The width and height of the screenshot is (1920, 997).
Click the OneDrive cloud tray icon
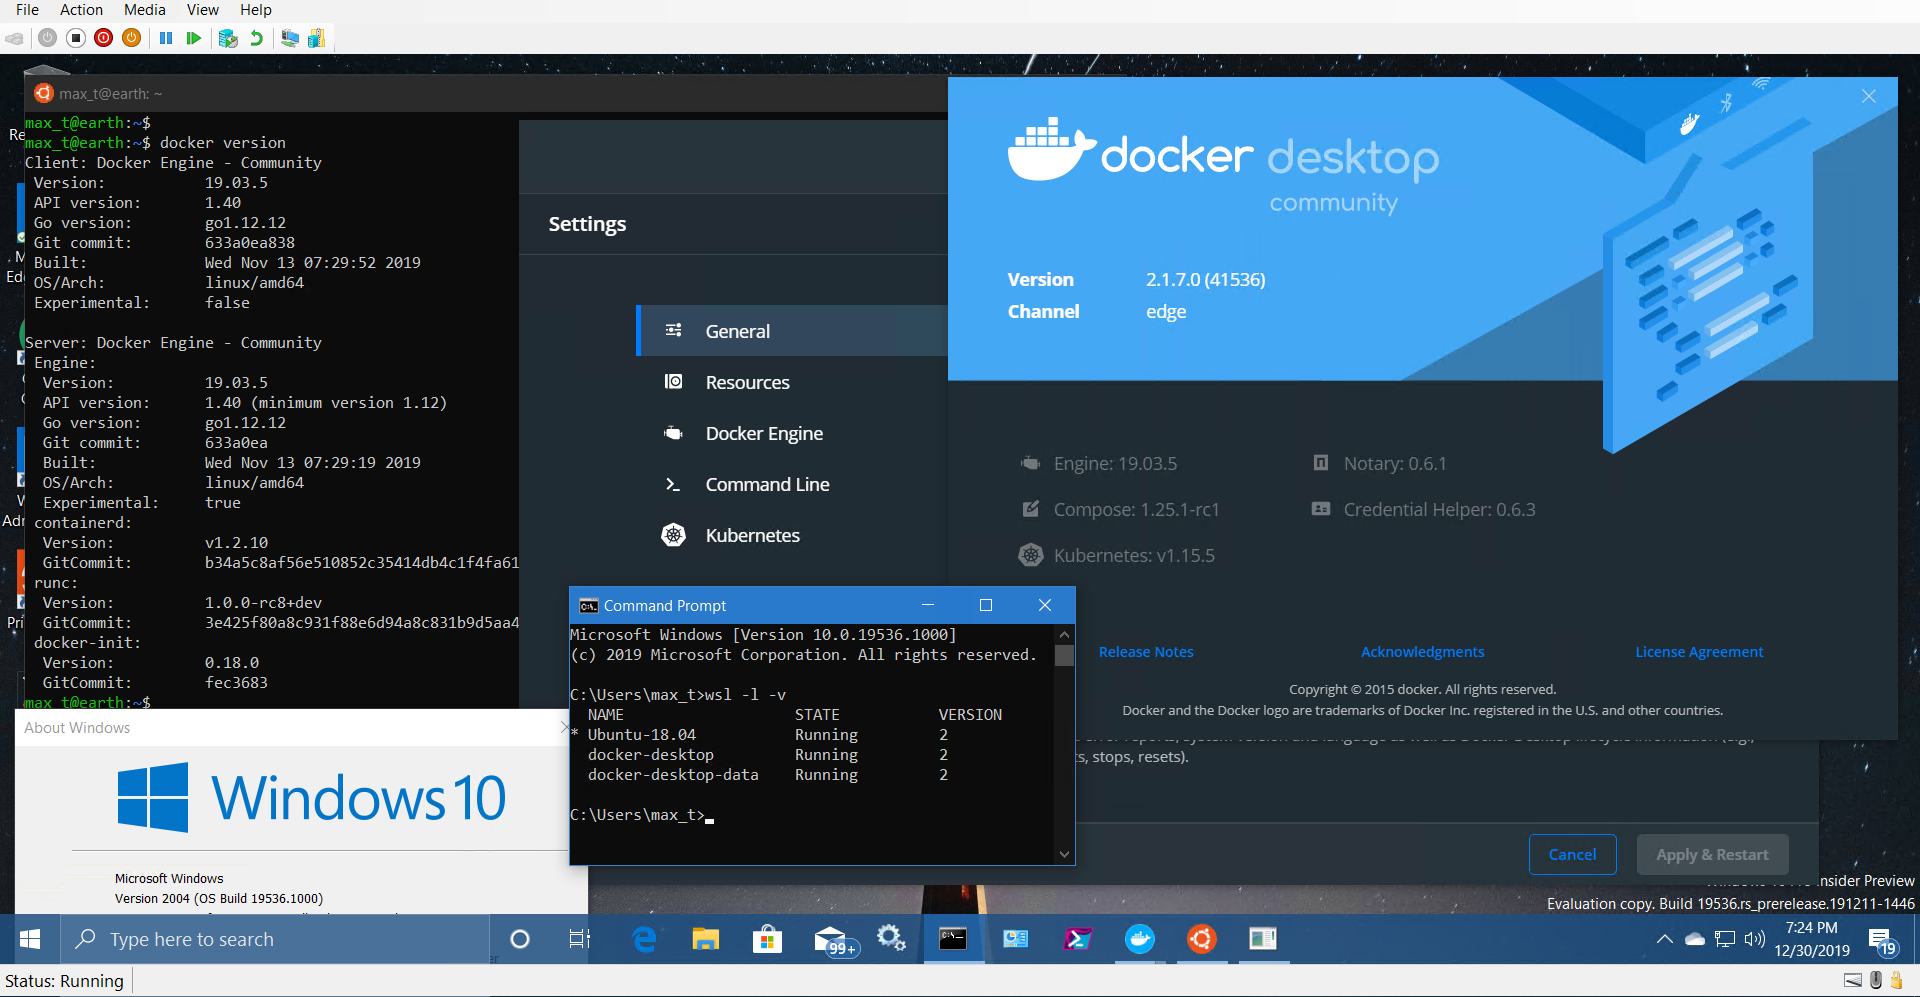1695,939
